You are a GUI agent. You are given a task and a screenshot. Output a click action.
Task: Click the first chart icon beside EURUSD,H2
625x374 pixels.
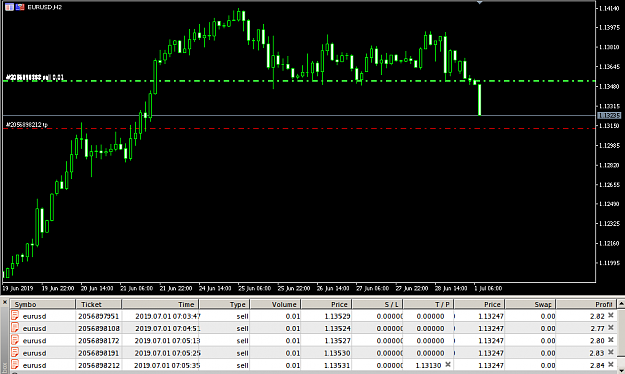point(9,7)
